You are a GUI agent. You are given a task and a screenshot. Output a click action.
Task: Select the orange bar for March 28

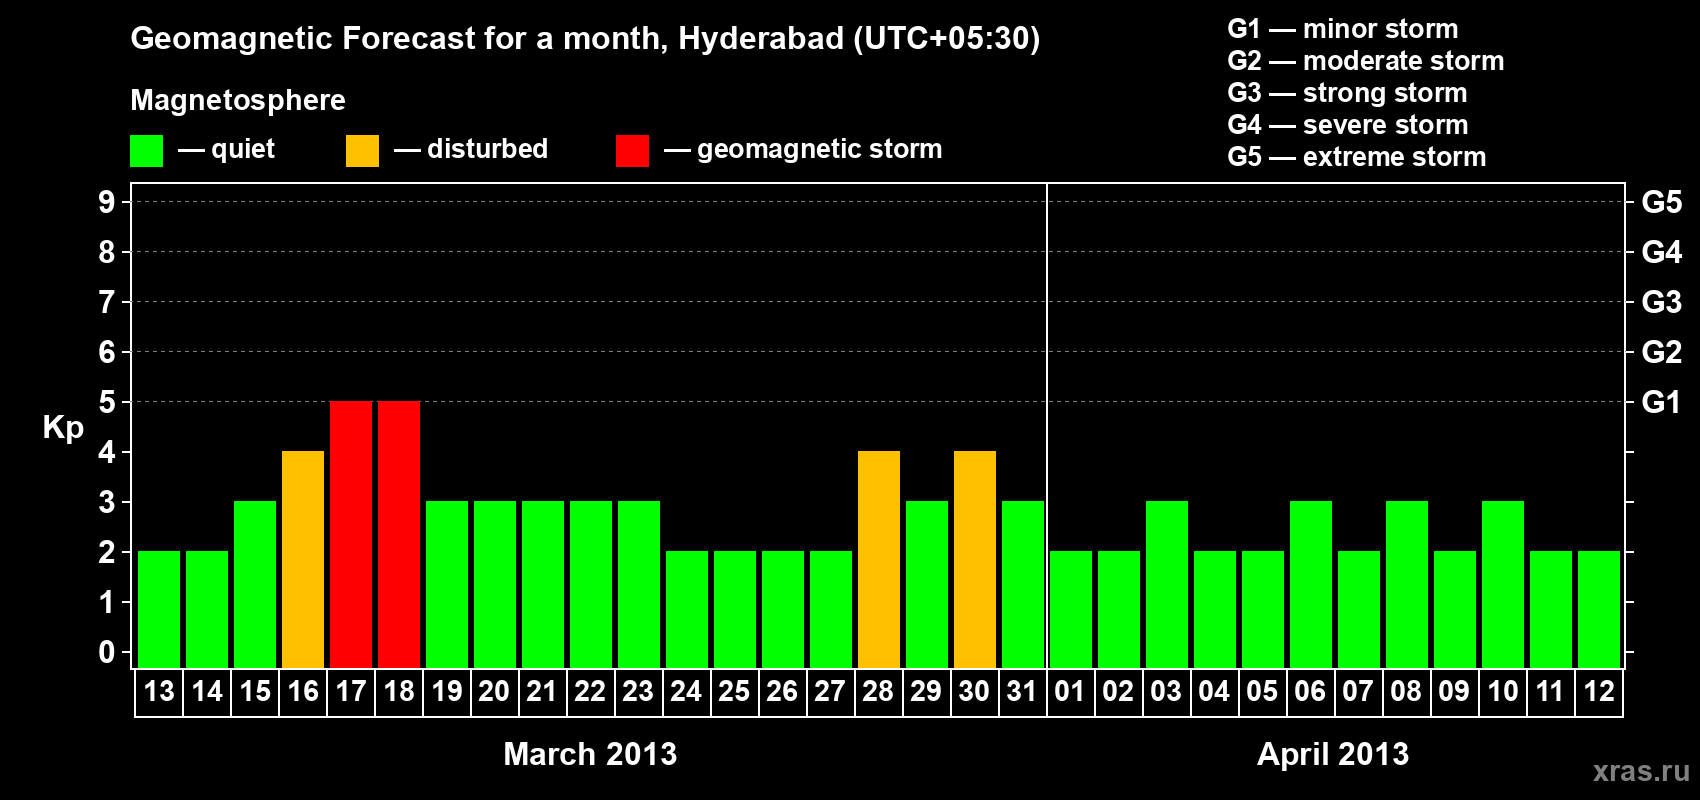point(879,559)
